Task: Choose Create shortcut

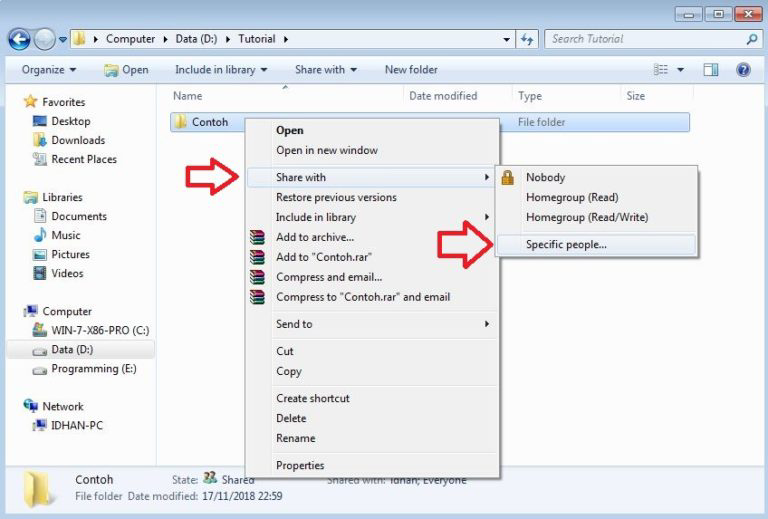Action: (372, 399)
